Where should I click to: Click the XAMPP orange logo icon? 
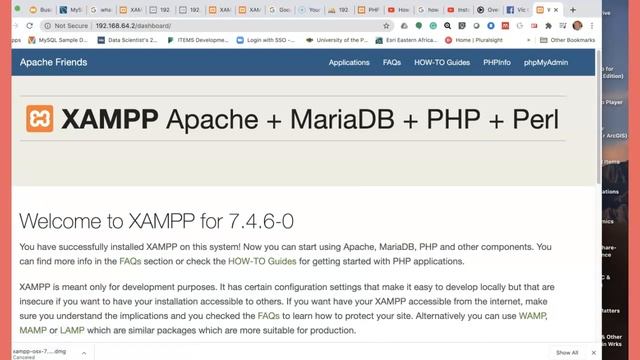coord(40,119)
